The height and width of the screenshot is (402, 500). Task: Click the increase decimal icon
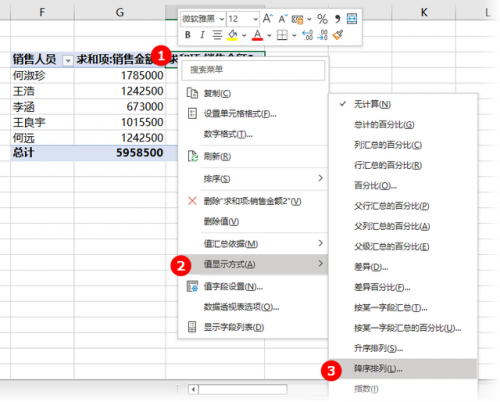coord(307,35)
